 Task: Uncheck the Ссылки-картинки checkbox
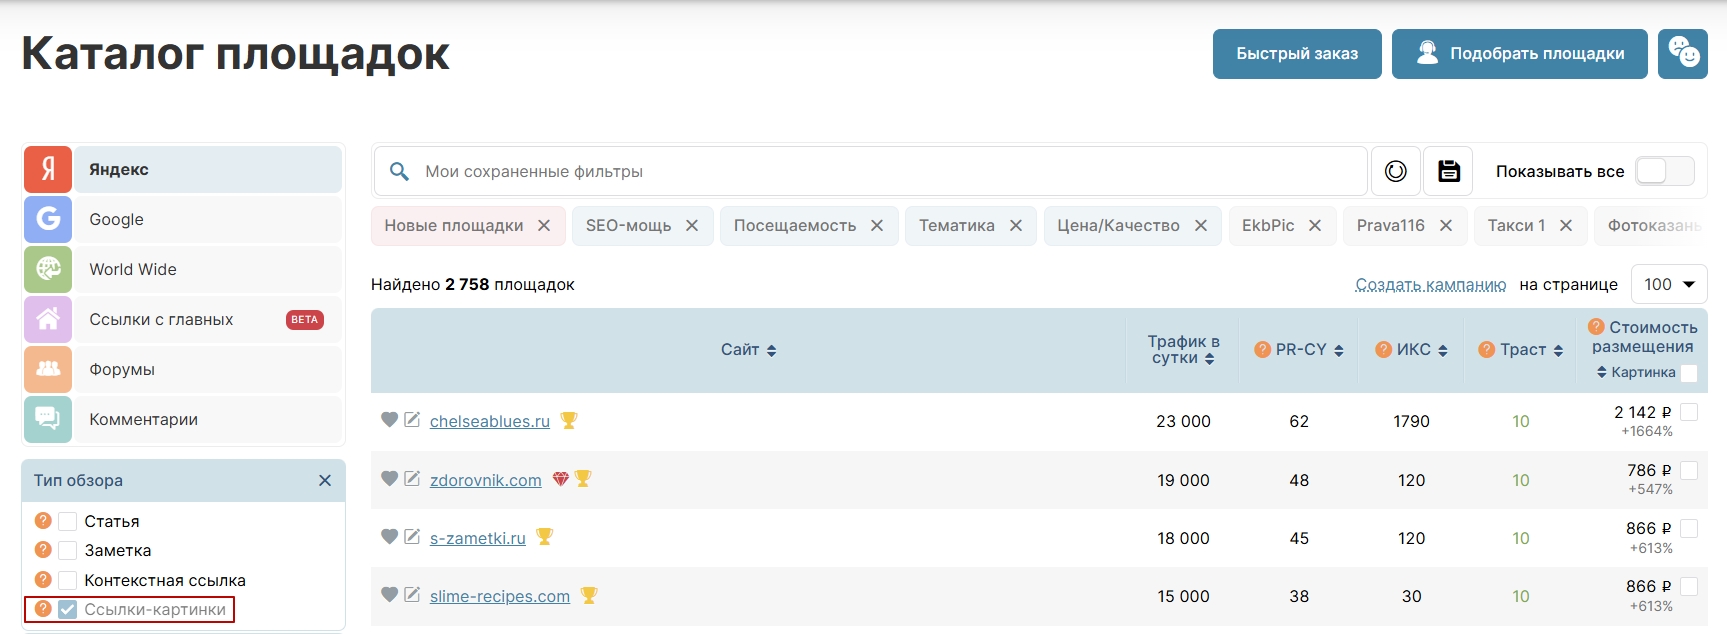[68, 609]
